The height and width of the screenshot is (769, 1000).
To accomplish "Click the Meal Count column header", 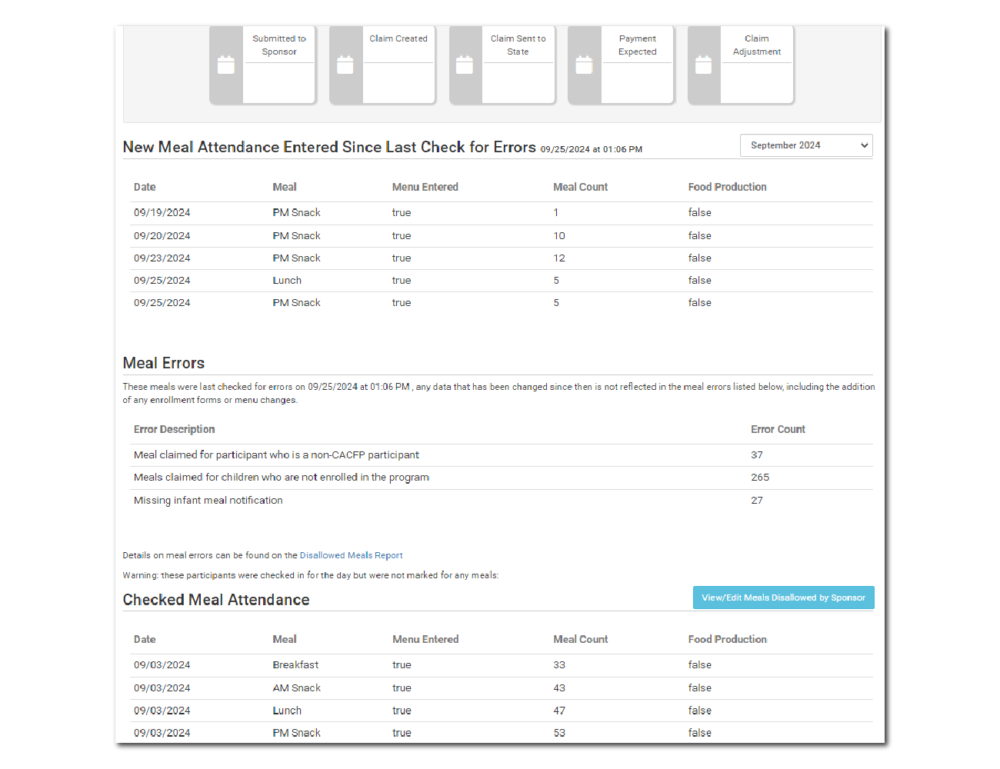I will [x=578, y=187].
